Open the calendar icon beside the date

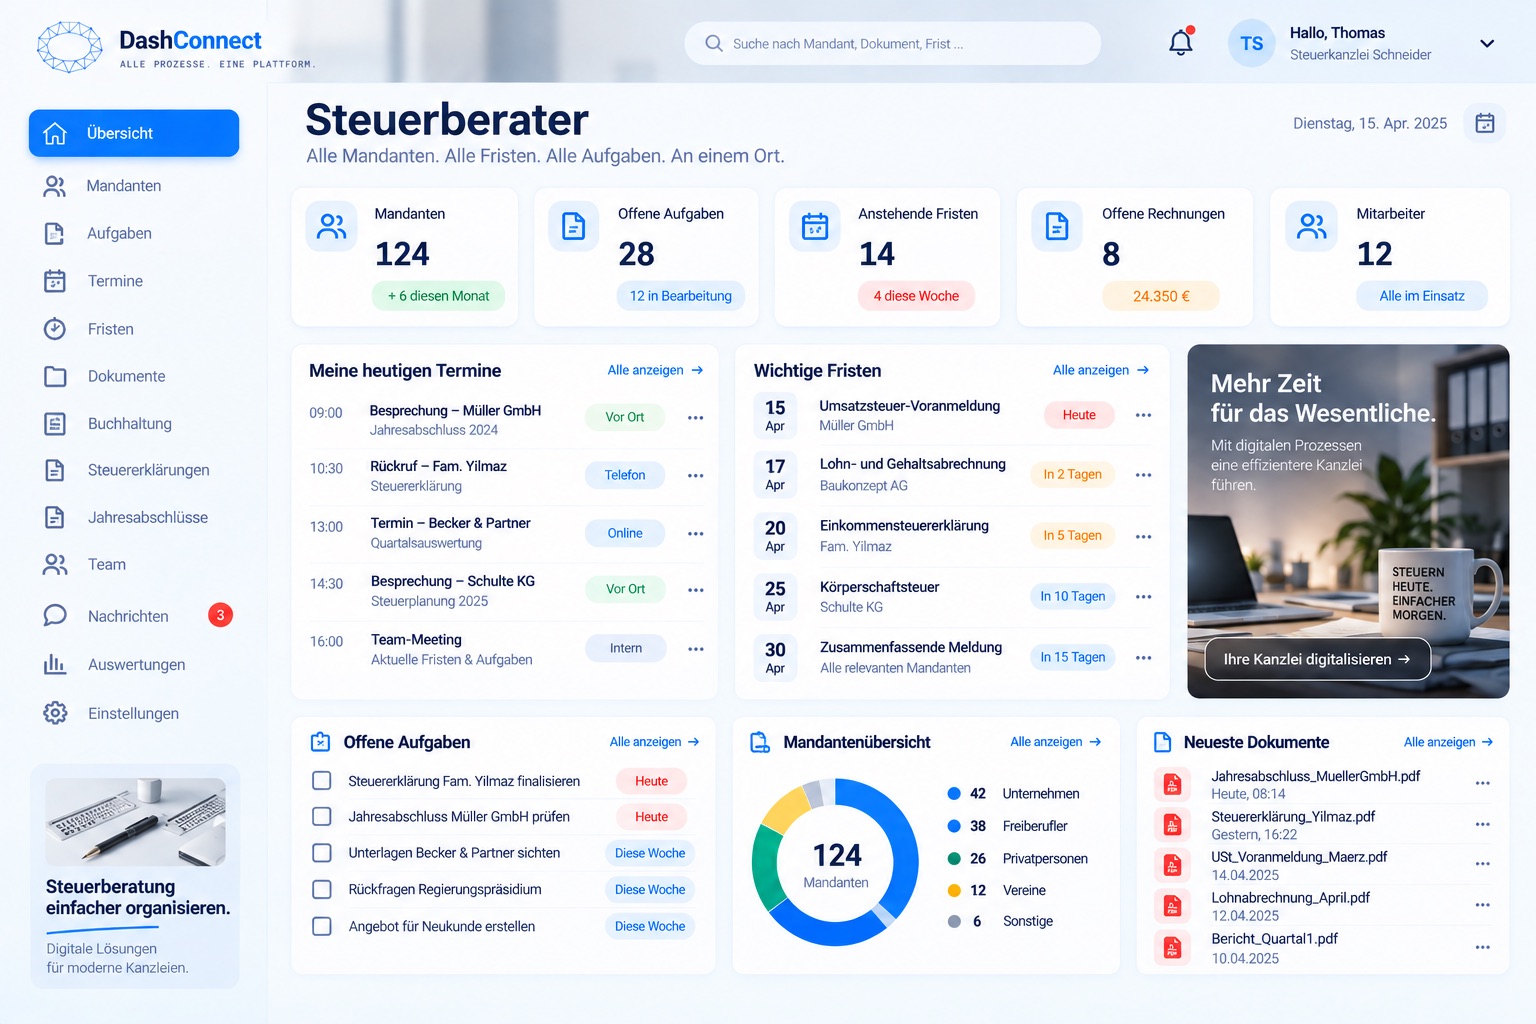tap(1485, 123)
